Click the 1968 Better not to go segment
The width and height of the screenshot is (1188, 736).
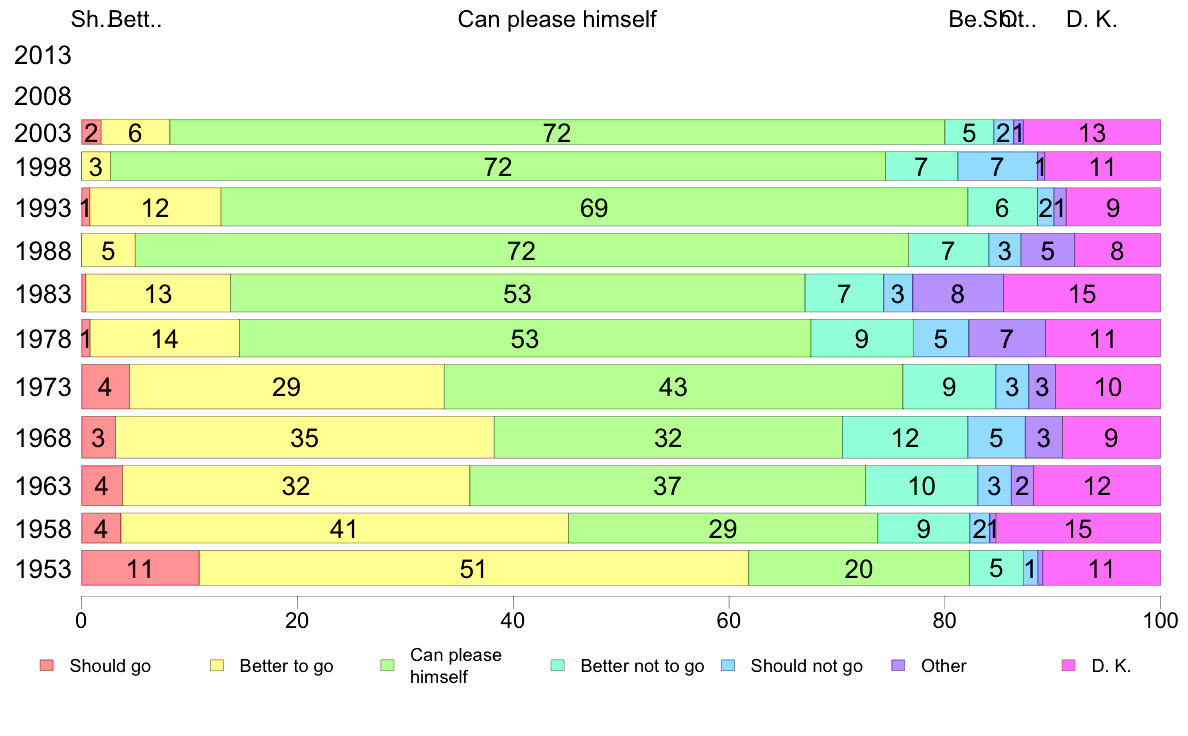click(905, 438)
